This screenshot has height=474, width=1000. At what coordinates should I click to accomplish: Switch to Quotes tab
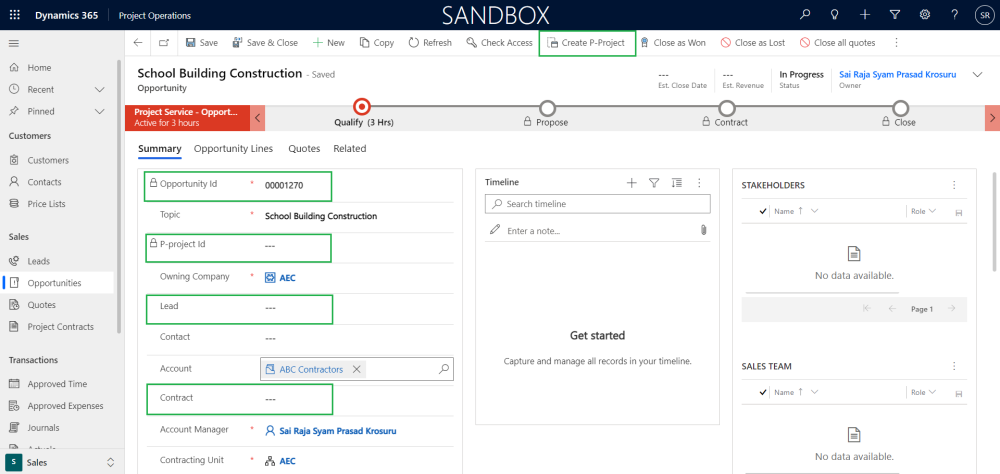coord(304,149)
